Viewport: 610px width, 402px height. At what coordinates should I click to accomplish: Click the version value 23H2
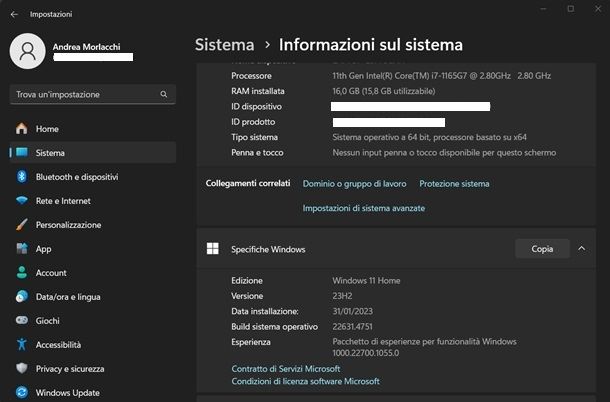click(342, 296)
